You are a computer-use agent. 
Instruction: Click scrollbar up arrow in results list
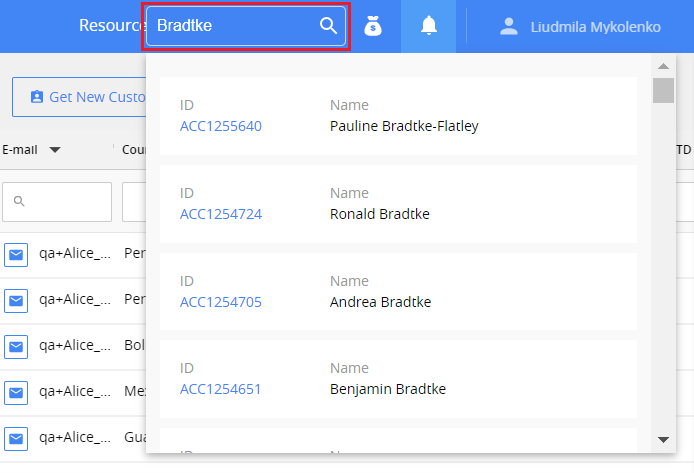(x=663, y=66)
